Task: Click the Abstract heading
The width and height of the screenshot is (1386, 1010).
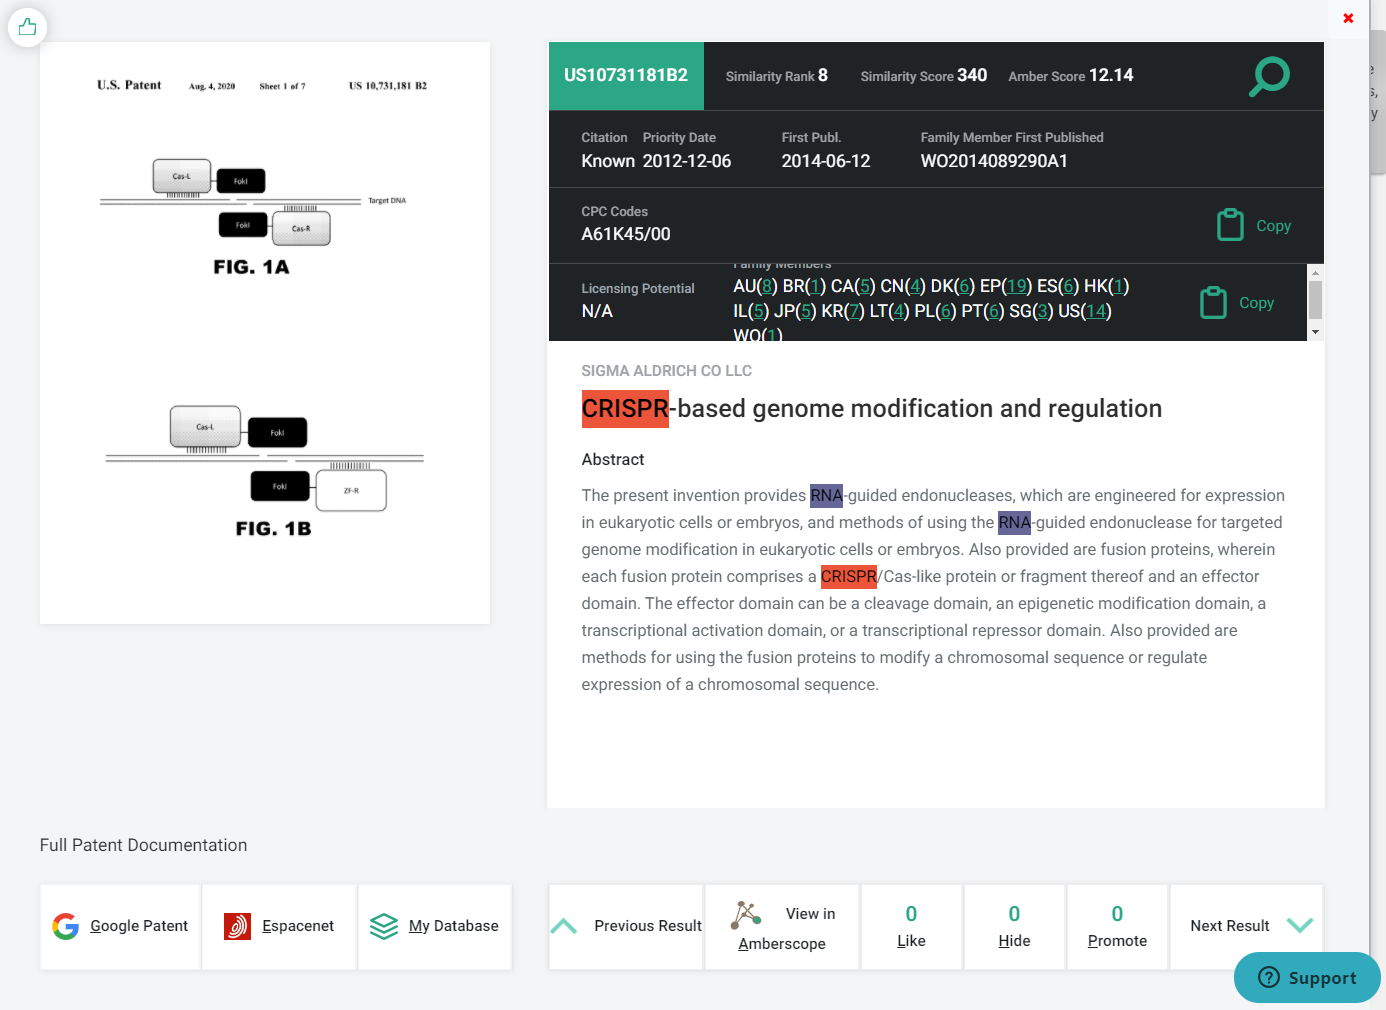Action: 613,460
